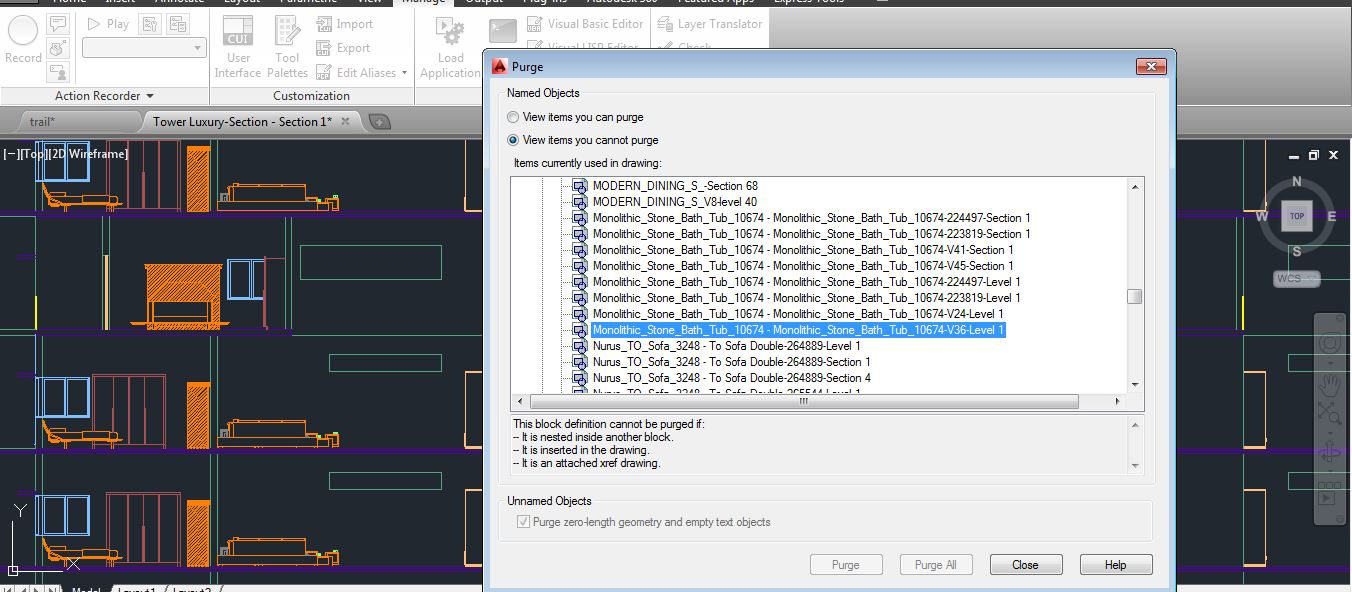Click the Play macro button
Image resolution: width=1352 pixels, height=592 pixels.
[x=108, y=23]
